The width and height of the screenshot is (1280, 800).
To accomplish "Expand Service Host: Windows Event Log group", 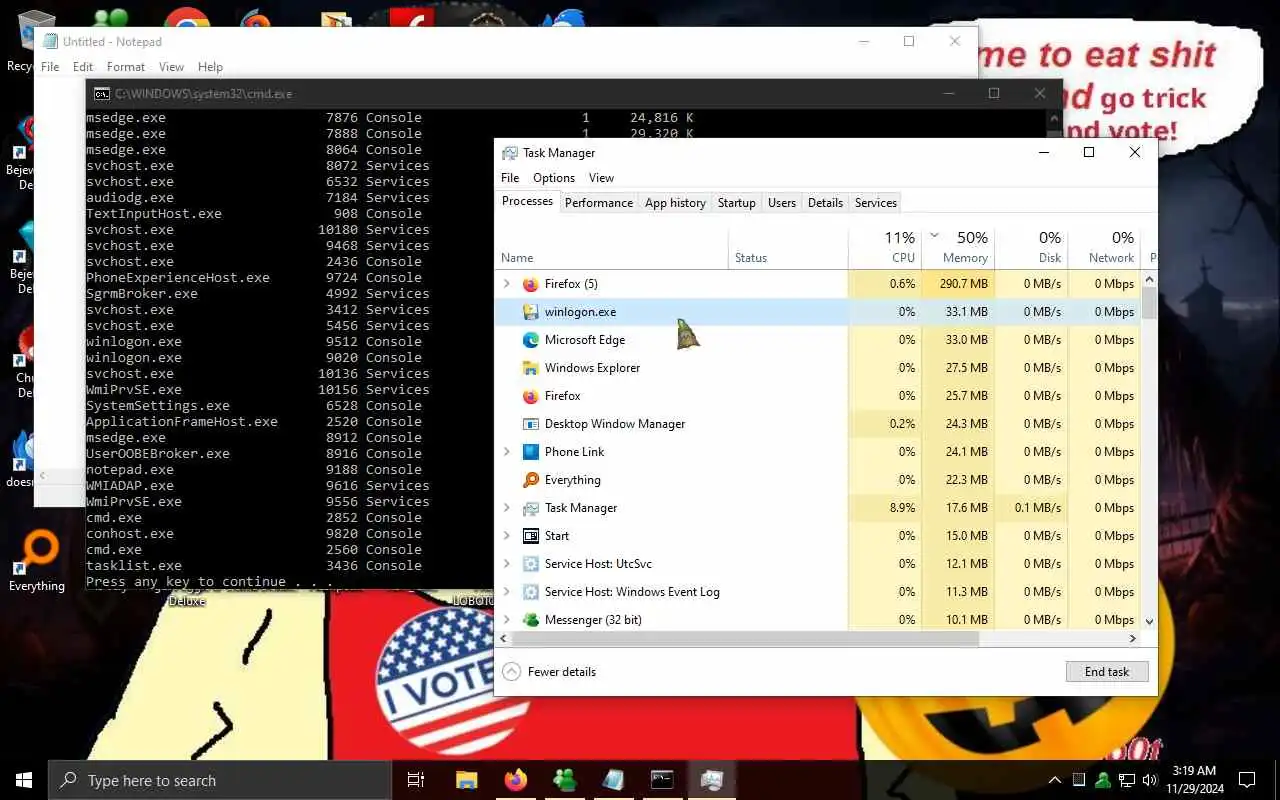I will pyautogui.click(x=507, y=592).
